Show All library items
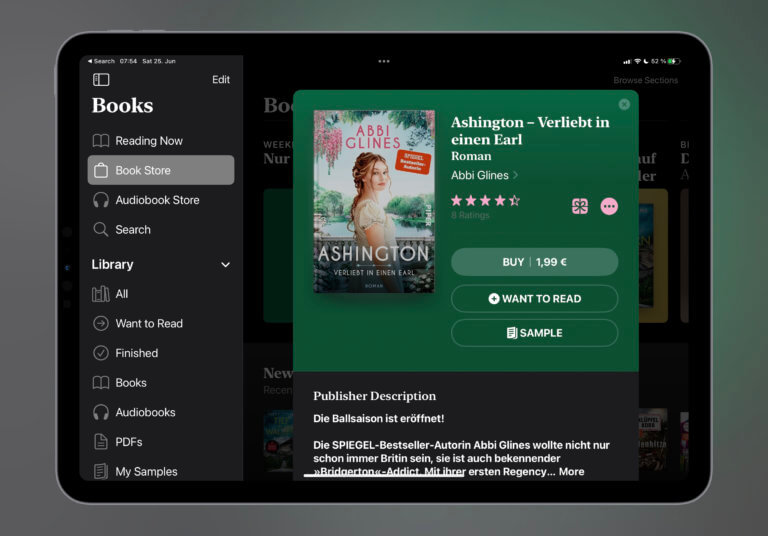 pyautogui.click(x=161, y=294)
